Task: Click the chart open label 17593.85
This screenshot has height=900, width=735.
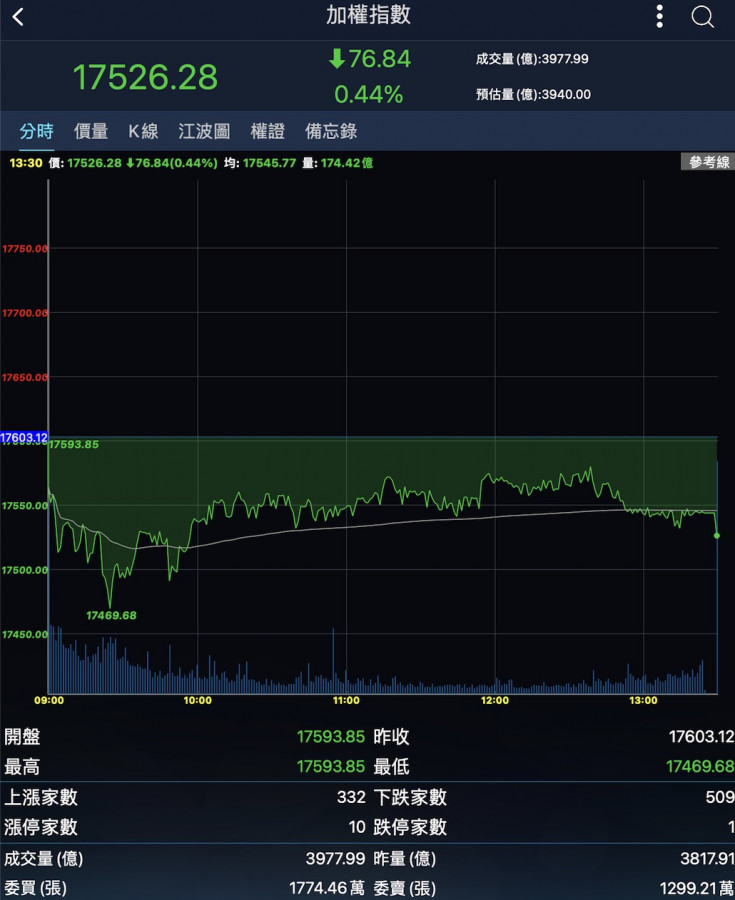Action: click(x=73, y=444)
